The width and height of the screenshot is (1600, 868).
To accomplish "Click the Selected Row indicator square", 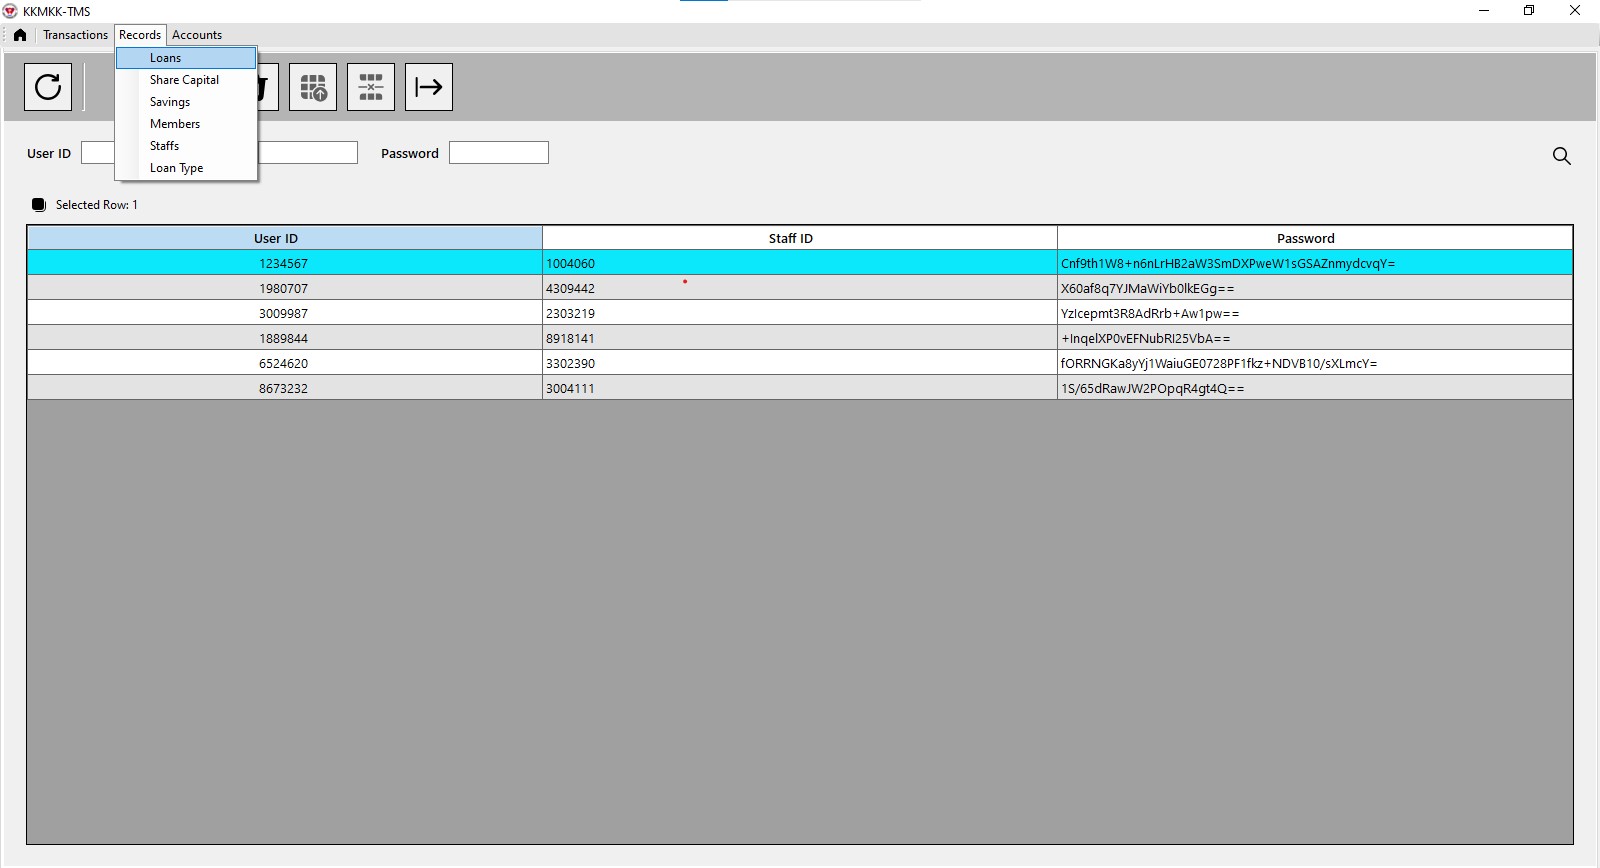I will (x=39, y=205).
